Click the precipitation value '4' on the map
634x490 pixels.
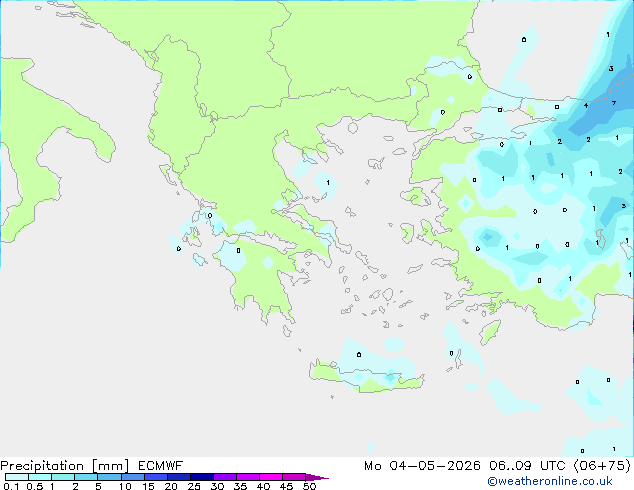(x=586, y=106)
